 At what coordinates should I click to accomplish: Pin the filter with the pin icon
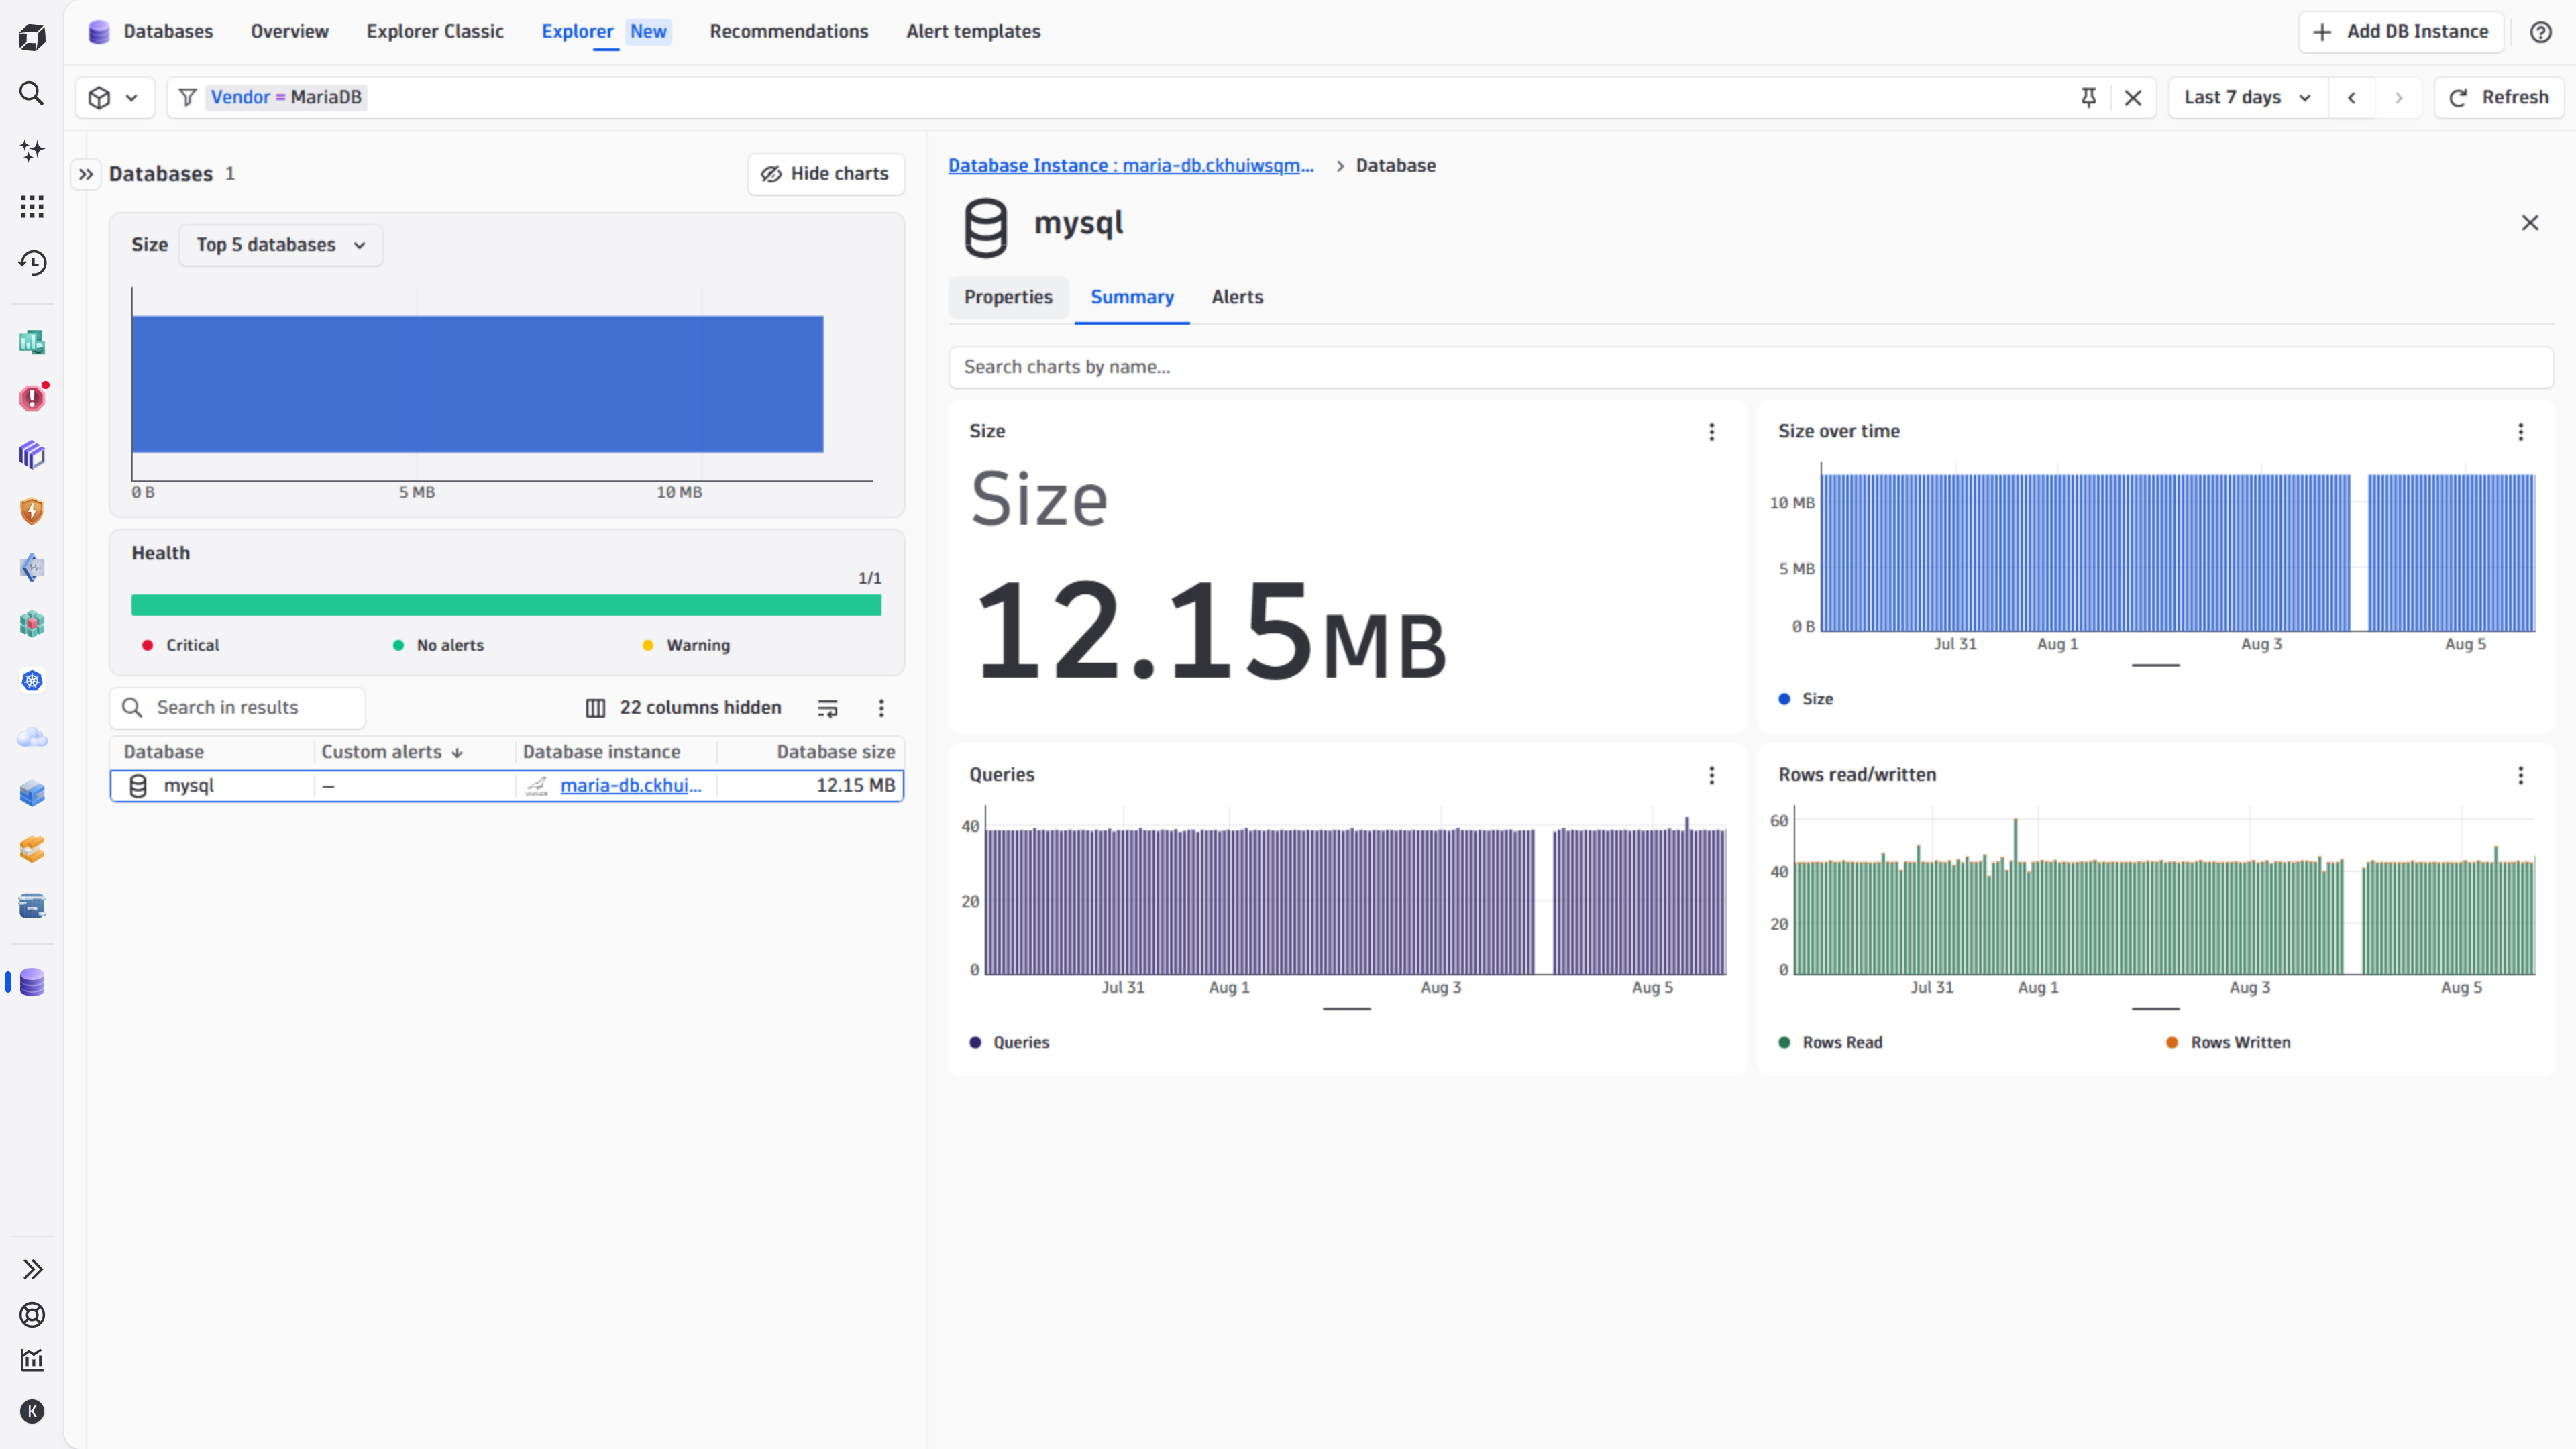[2088, 97]
